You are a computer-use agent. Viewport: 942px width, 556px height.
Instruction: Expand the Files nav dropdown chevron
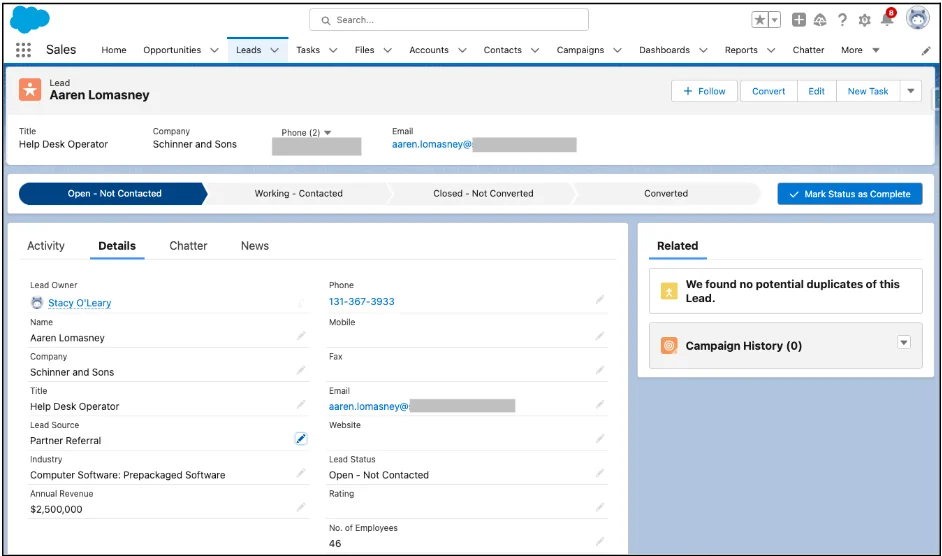387,50
